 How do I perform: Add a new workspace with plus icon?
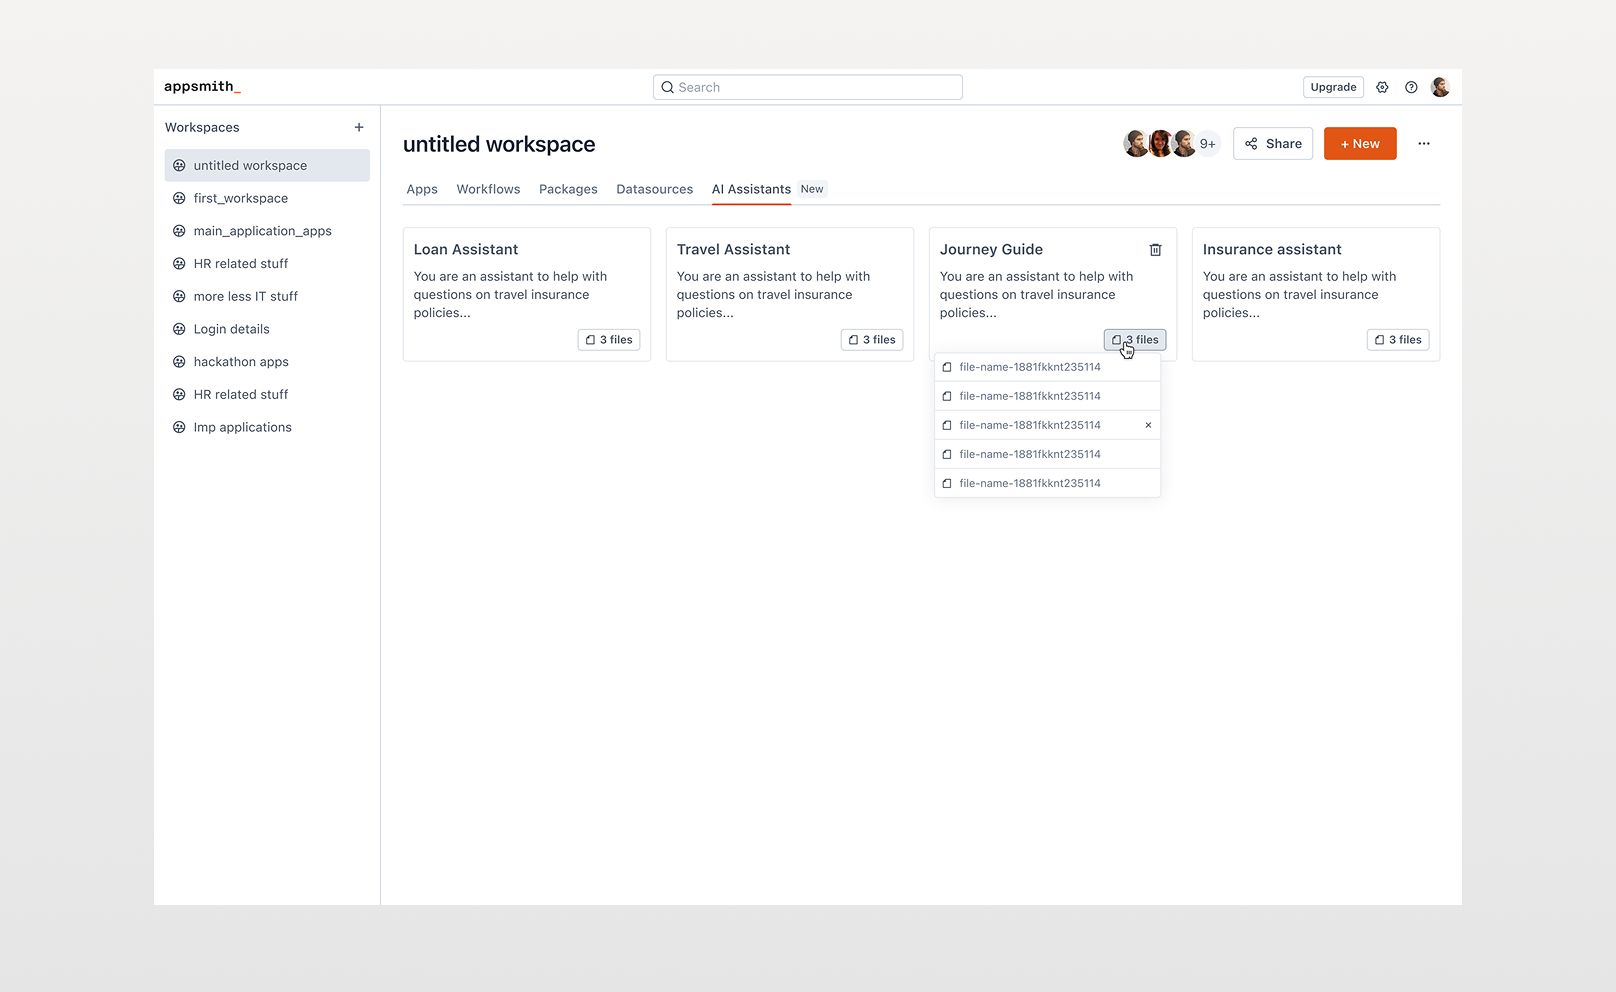(x=359, y=127)
